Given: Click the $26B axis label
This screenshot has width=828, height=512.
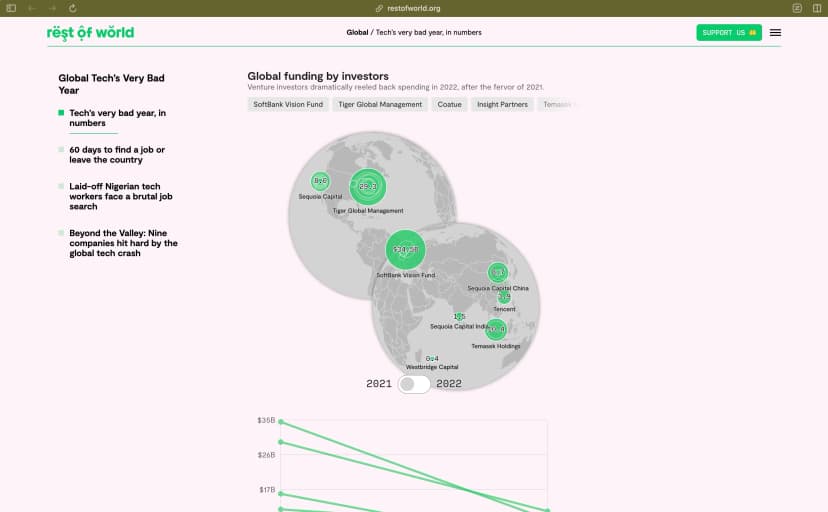Looking at the screenshot, I should 266,455.
